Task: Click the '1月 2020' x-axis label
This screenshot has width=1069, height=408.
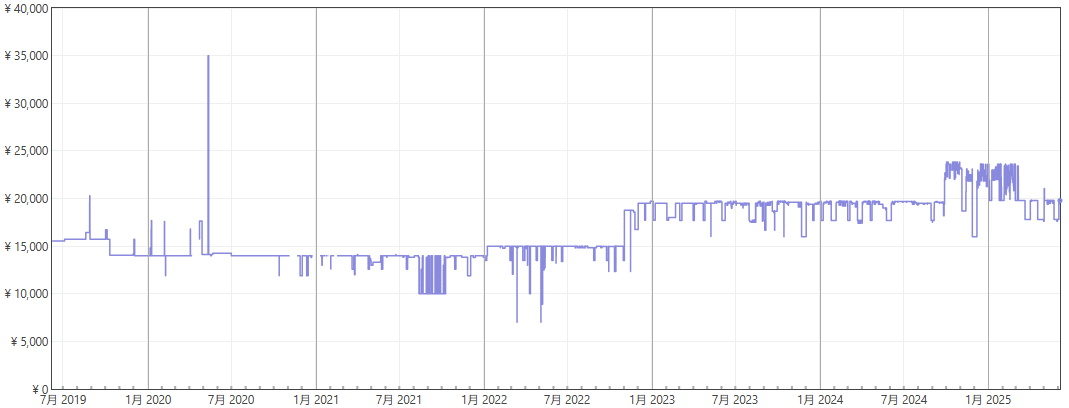Action: point(148,400)
